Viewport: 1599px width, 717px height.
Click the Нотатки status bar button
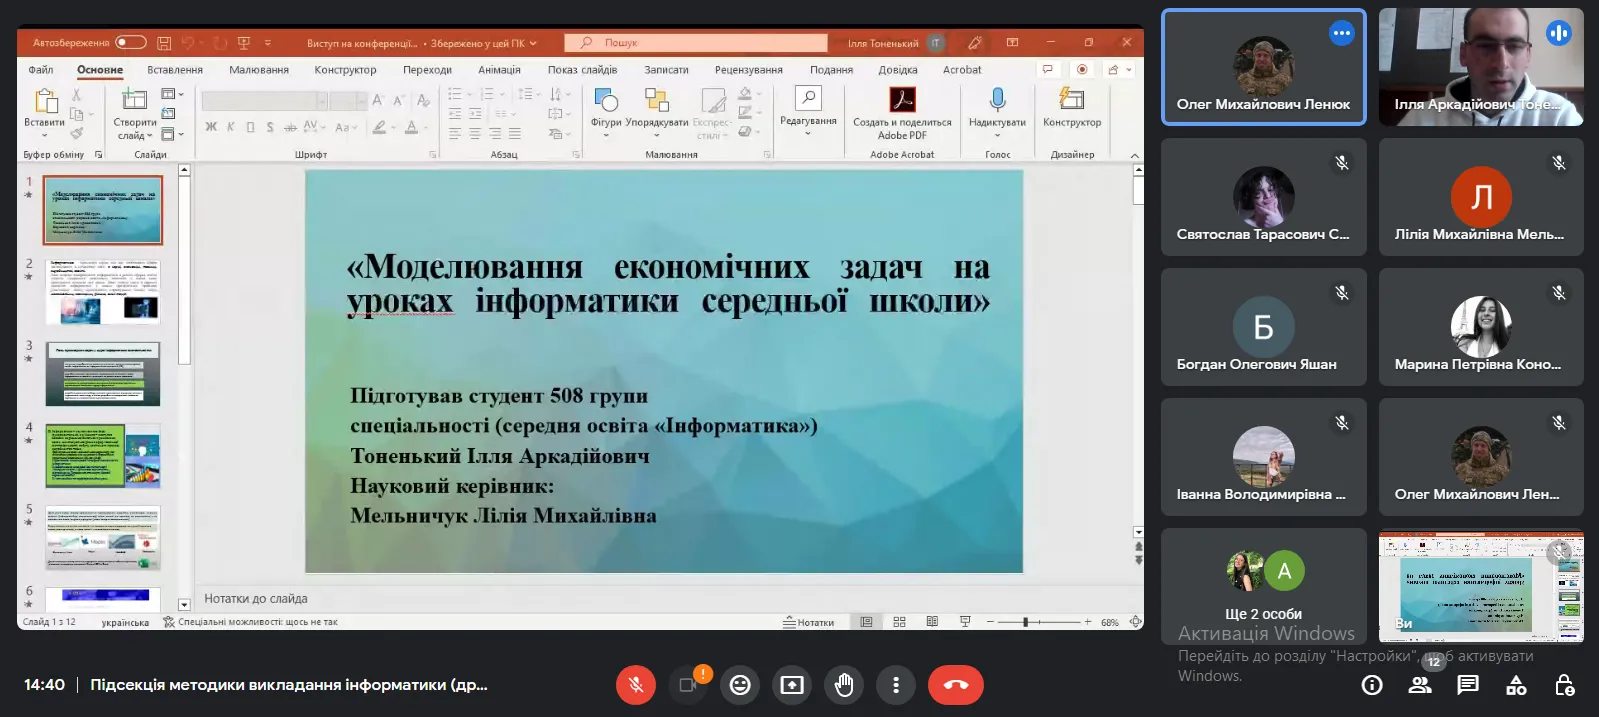pyautogui.click(x=809, y=622)
